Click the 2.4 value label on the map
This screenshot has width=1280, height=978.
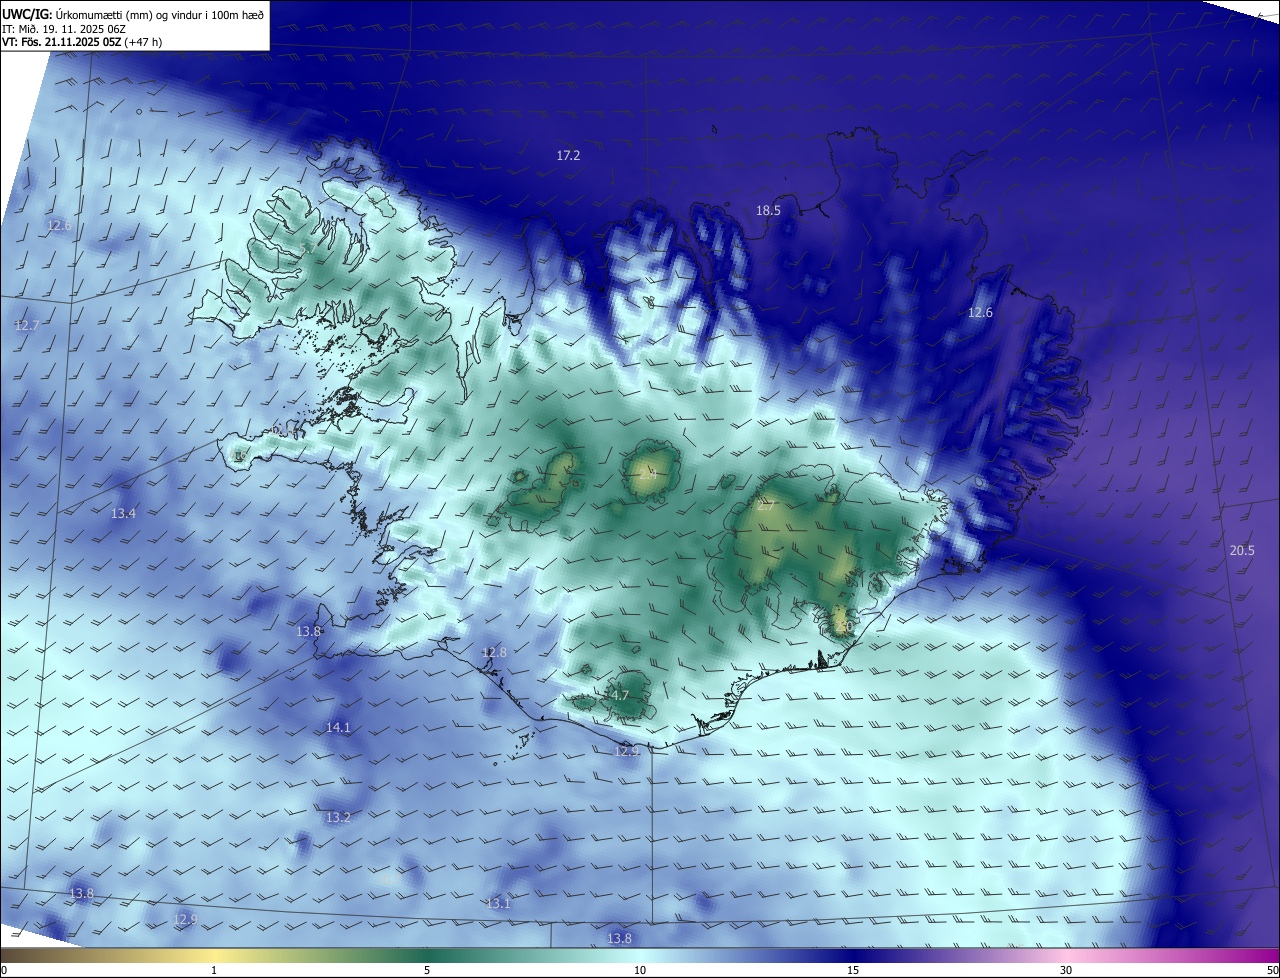coord(648,475)
